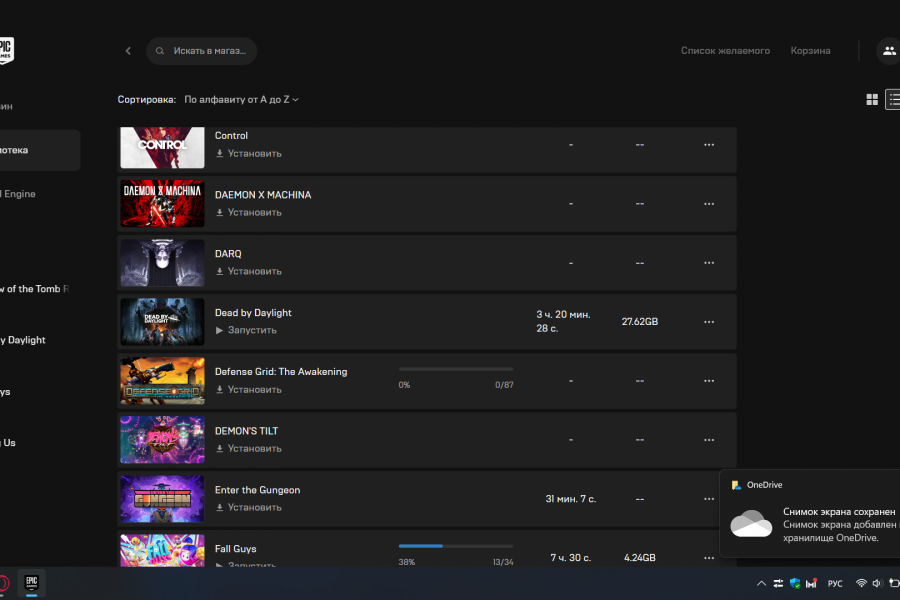This screenshot has height=600, width=900.
Task: Open the three-dot menu for DEMON'S TILT
Action: coord(709,440)
